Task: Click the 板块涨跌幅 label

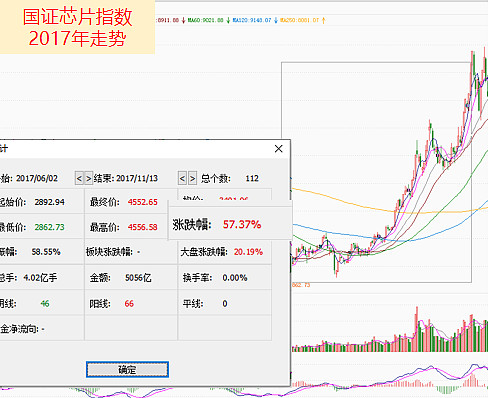Action: pos(109,252)
